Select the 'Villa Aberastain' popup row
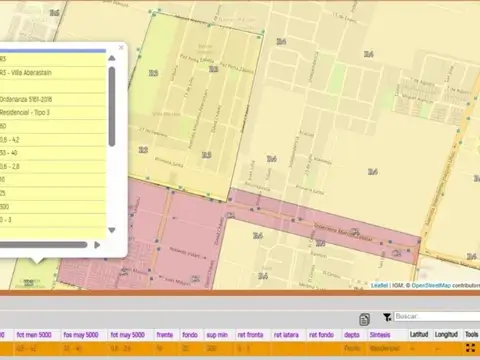Image resolution: width=480 pixels, height=360 pixels. [x=53, y=73]
